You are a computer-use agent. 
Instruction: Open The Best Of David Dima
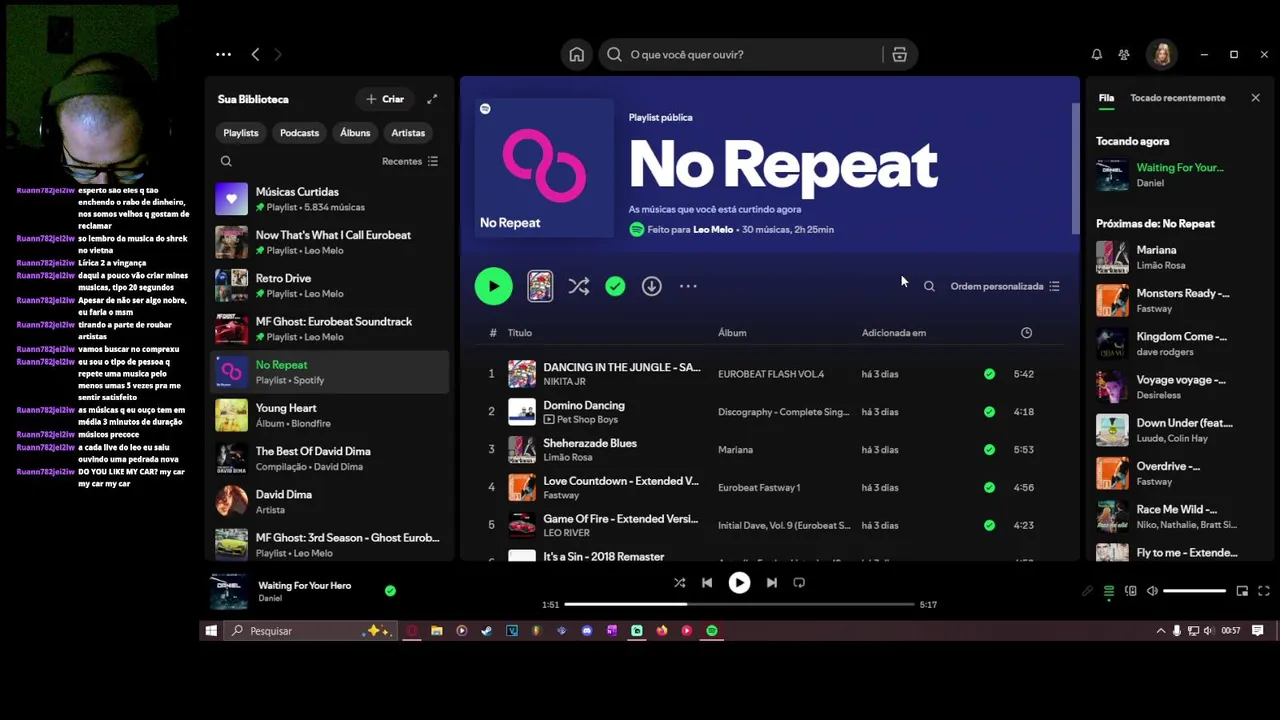click(x=329, y=458)
